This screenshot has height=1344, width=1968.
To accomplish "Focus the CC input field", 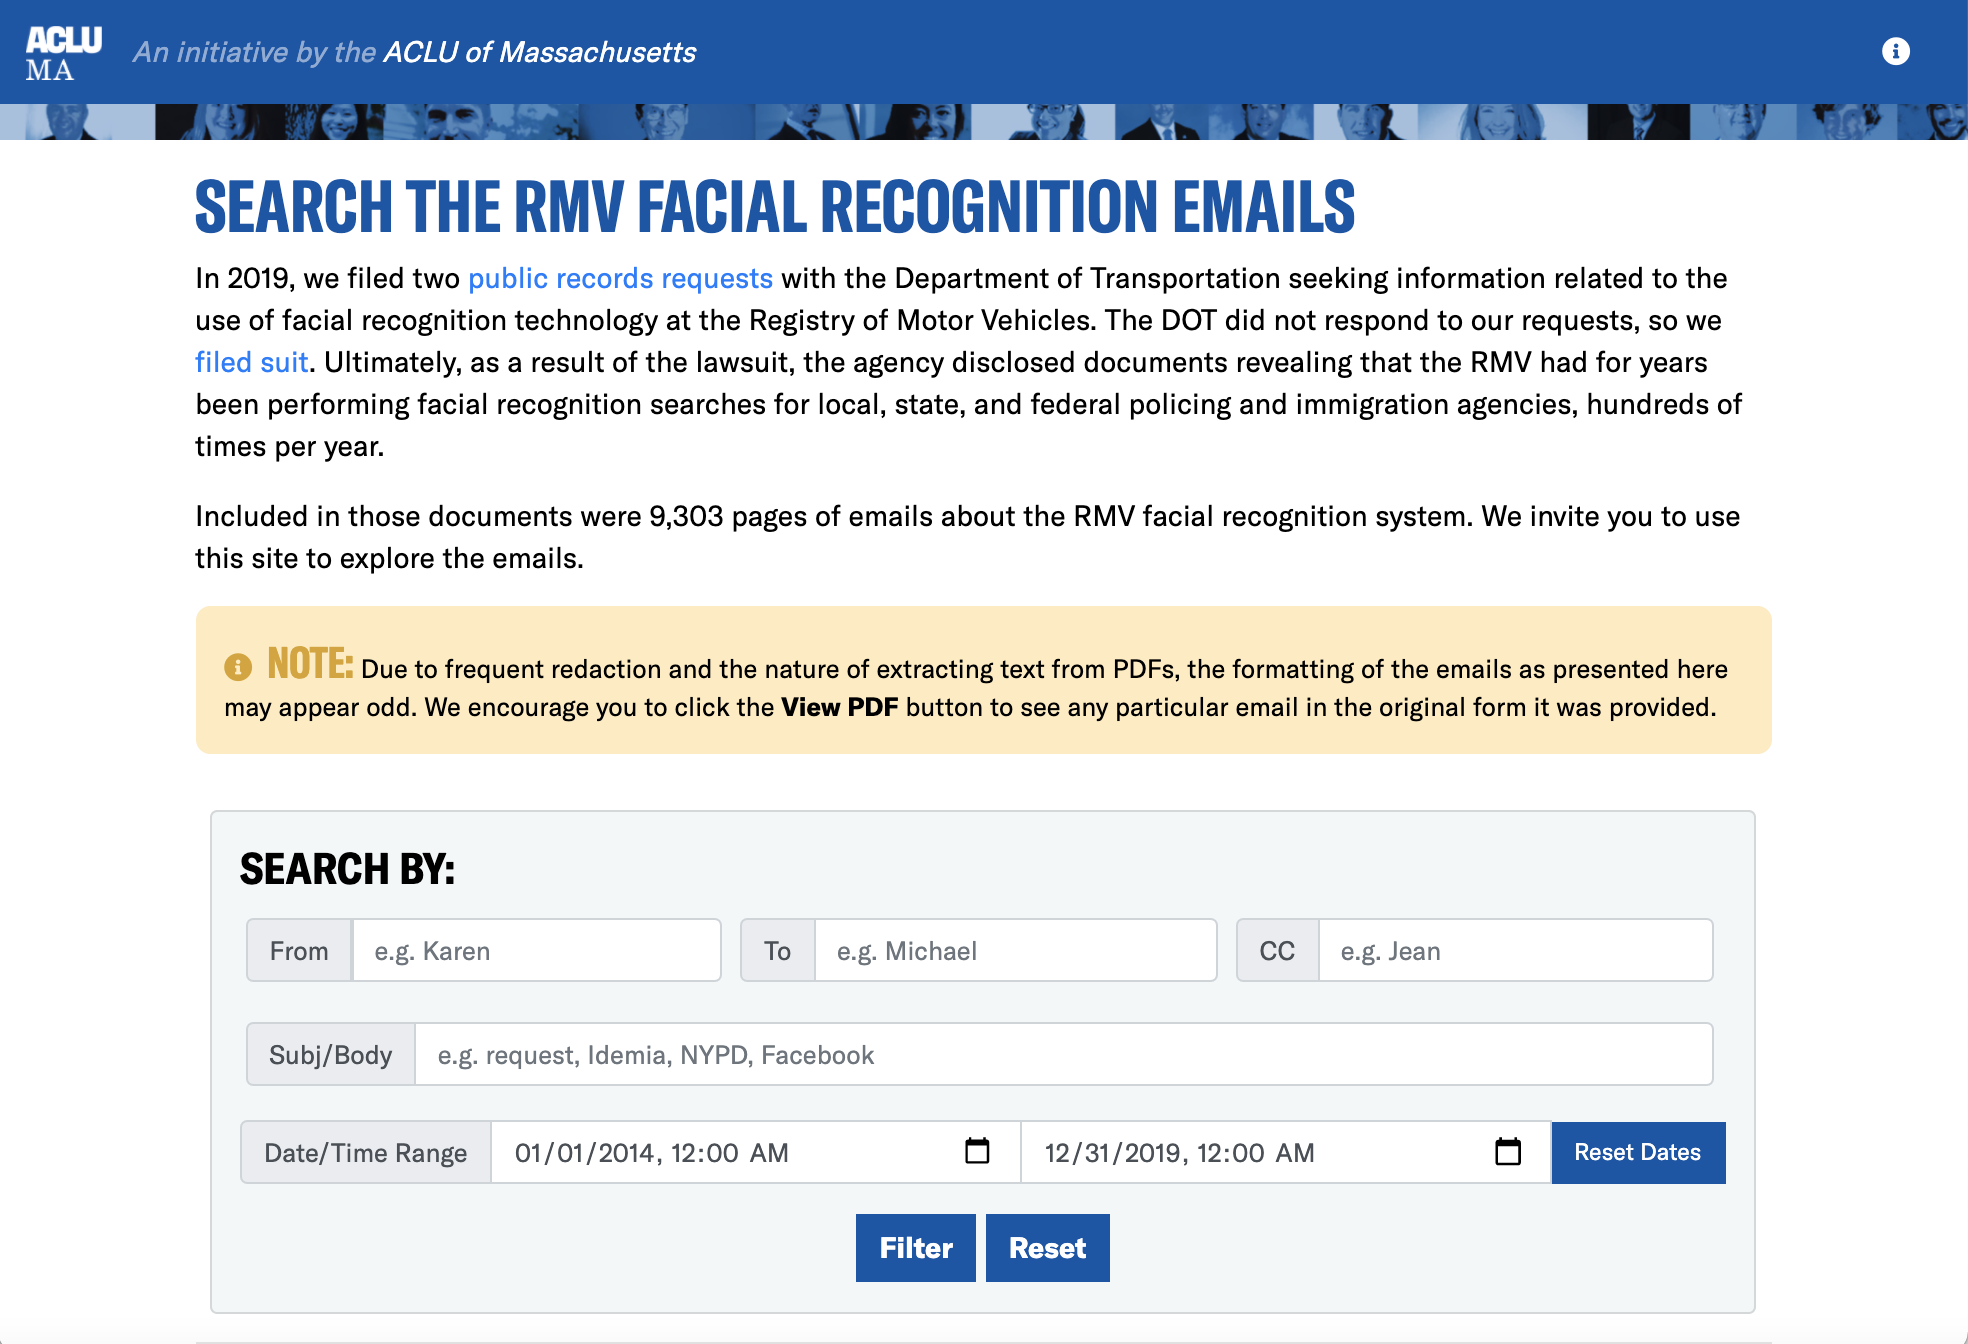I will (x=1516, y=950).
